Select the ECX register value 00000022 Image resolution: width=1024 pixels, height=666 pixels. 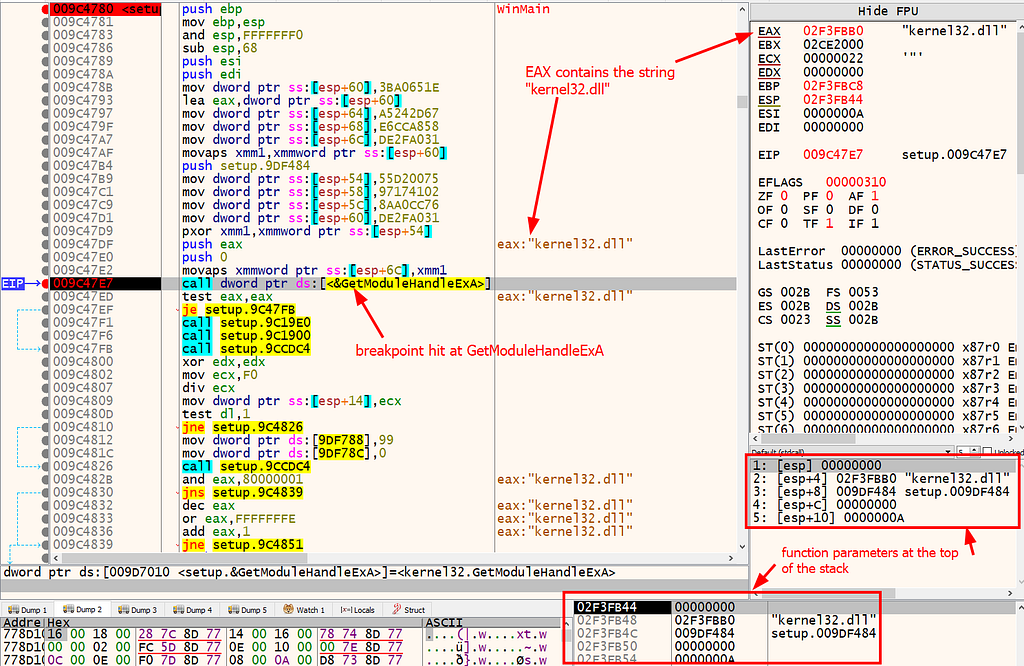click(833, 58)
